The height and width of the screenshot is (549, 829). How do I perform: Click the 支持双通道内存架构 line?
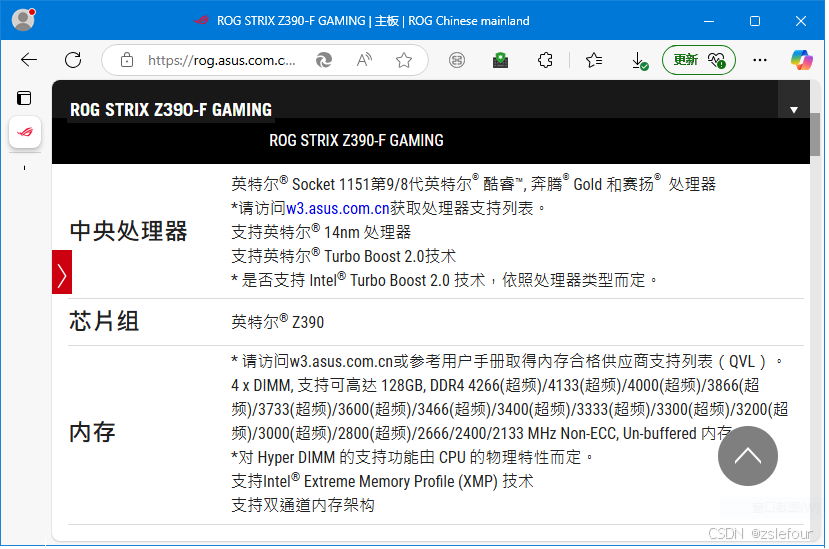coord(303,505)
